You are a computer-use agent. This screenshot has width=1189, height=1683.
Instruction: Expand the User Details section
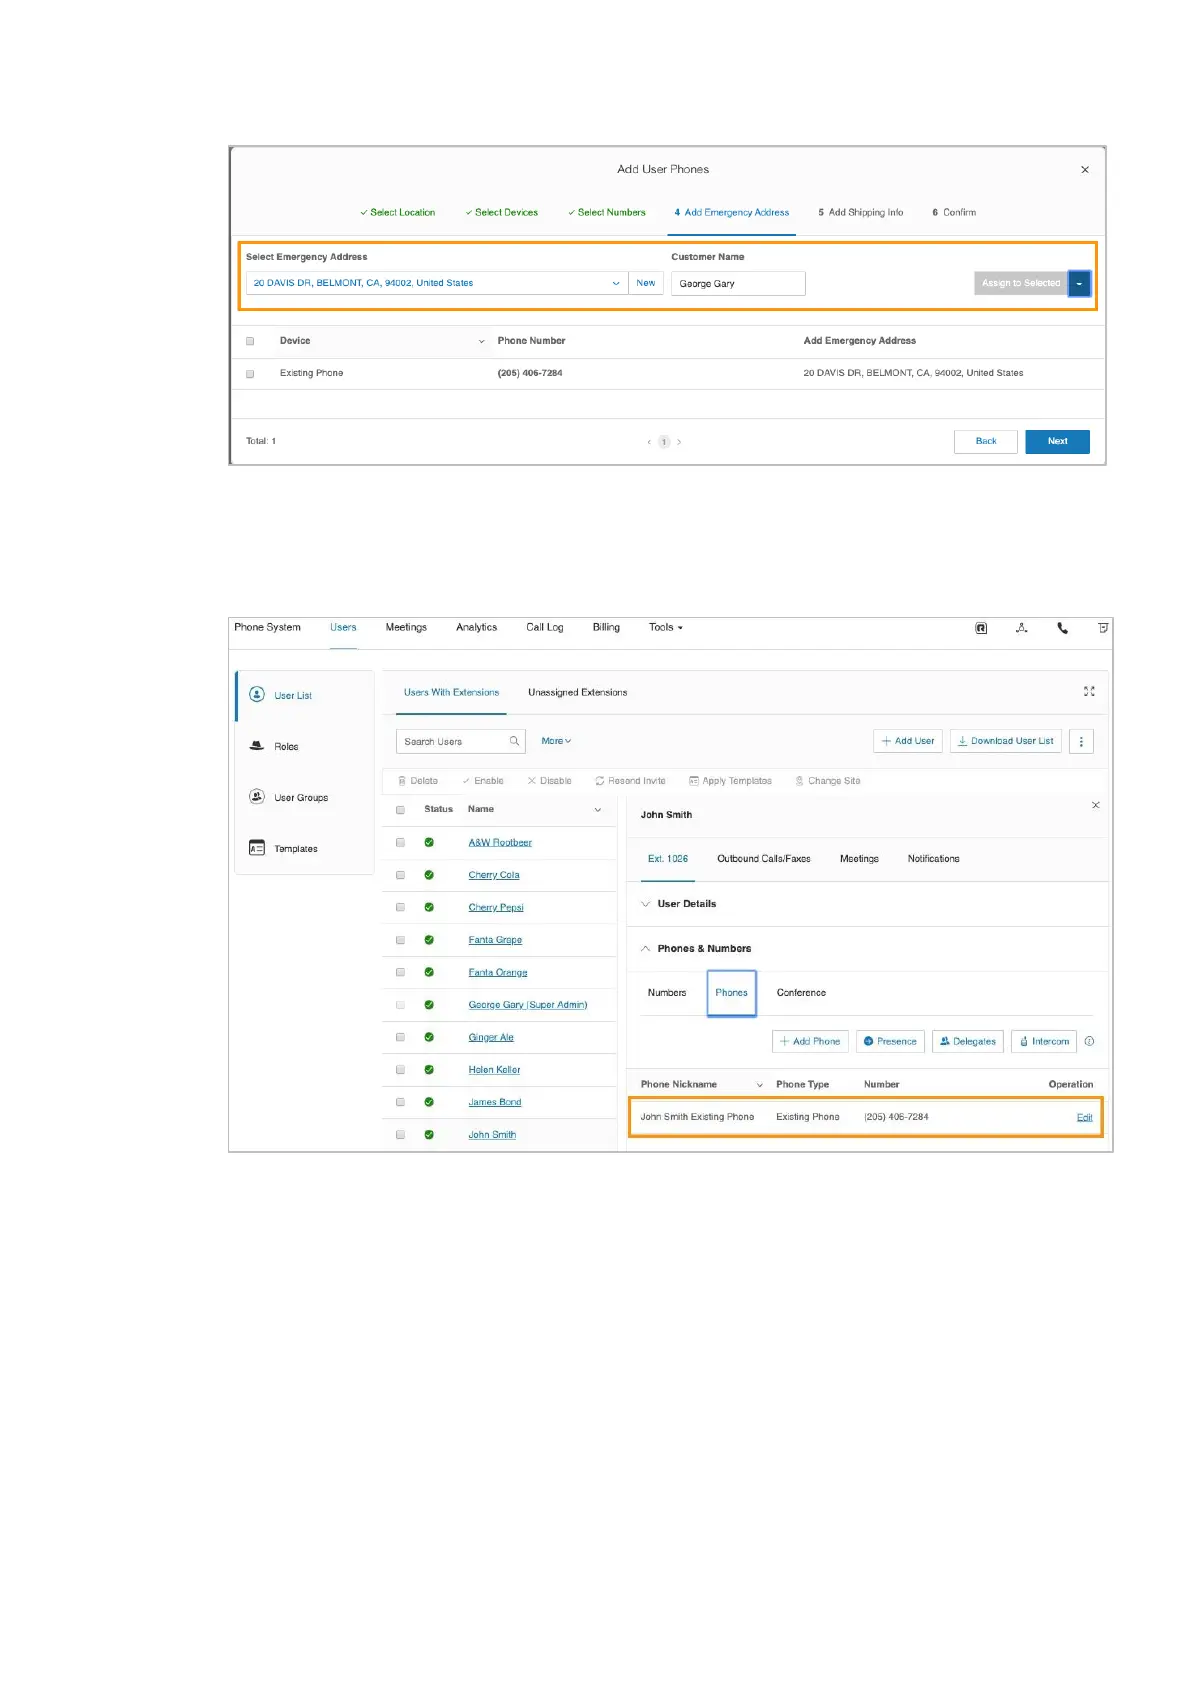click(646, 904)
